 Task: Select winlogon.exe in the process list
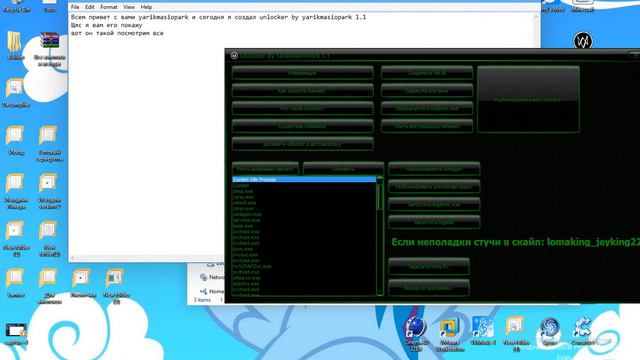click(304, 214)
